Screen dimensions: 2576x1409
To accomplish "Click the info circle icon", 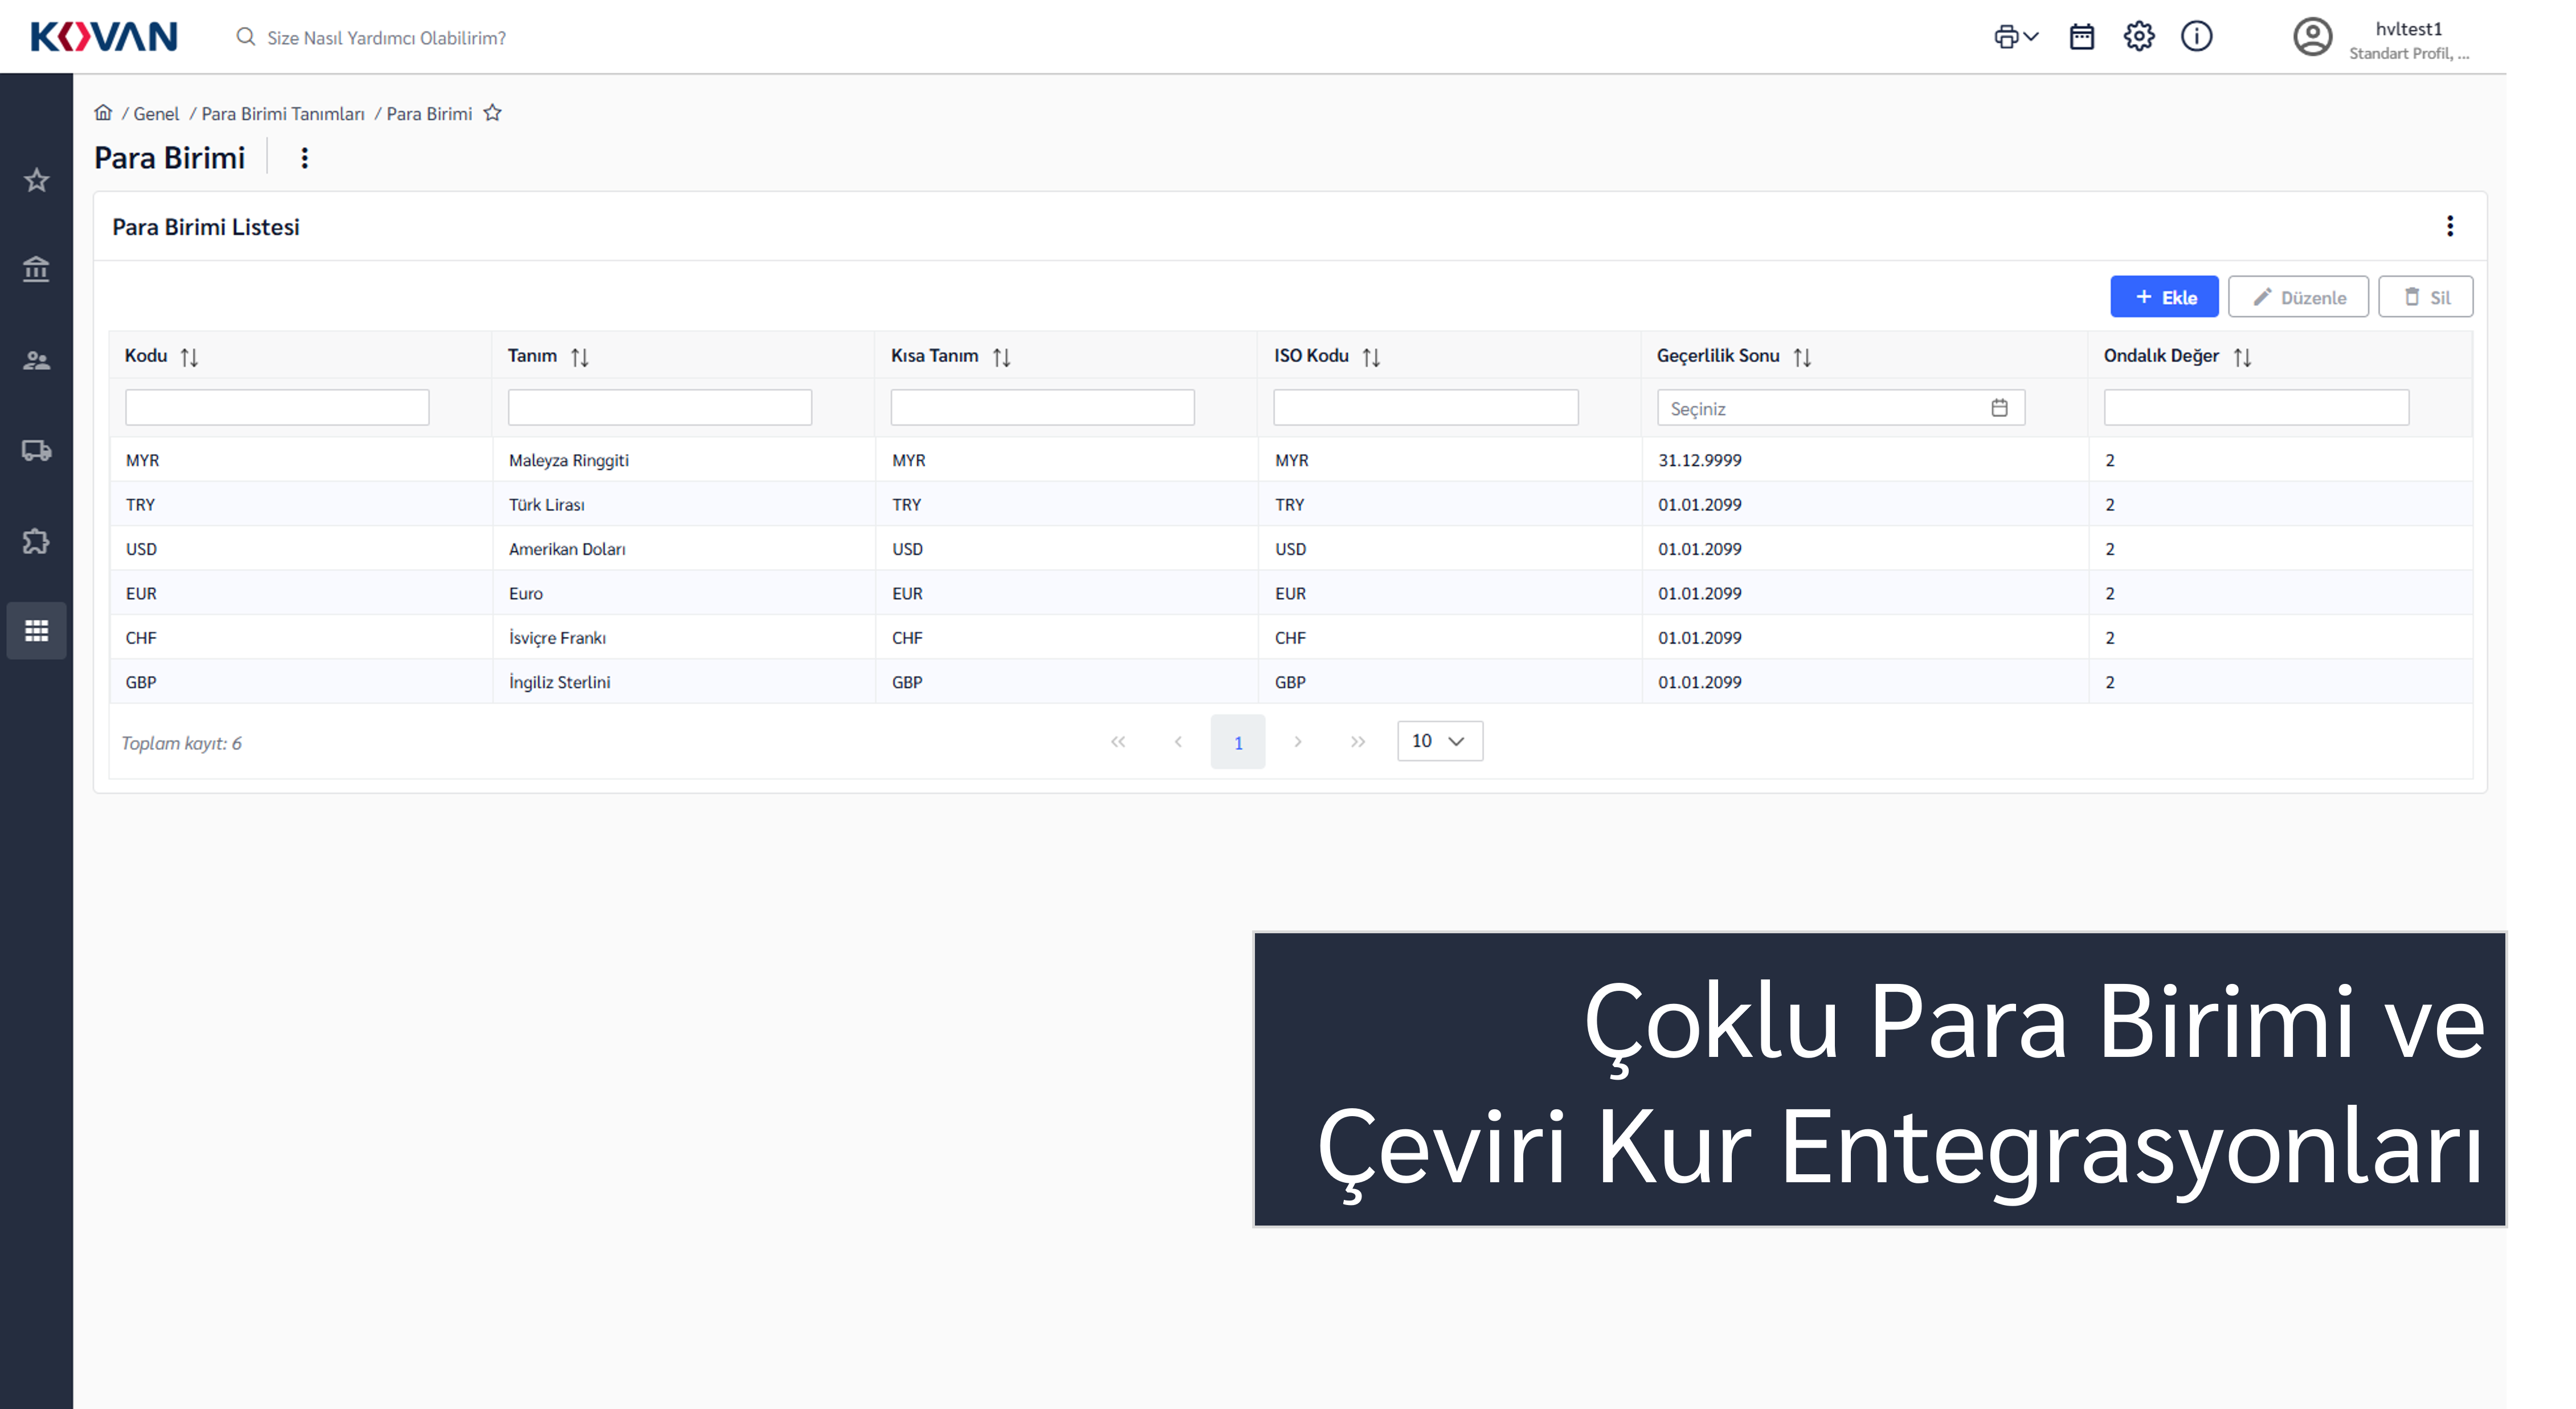I will tap(2196, 37).
